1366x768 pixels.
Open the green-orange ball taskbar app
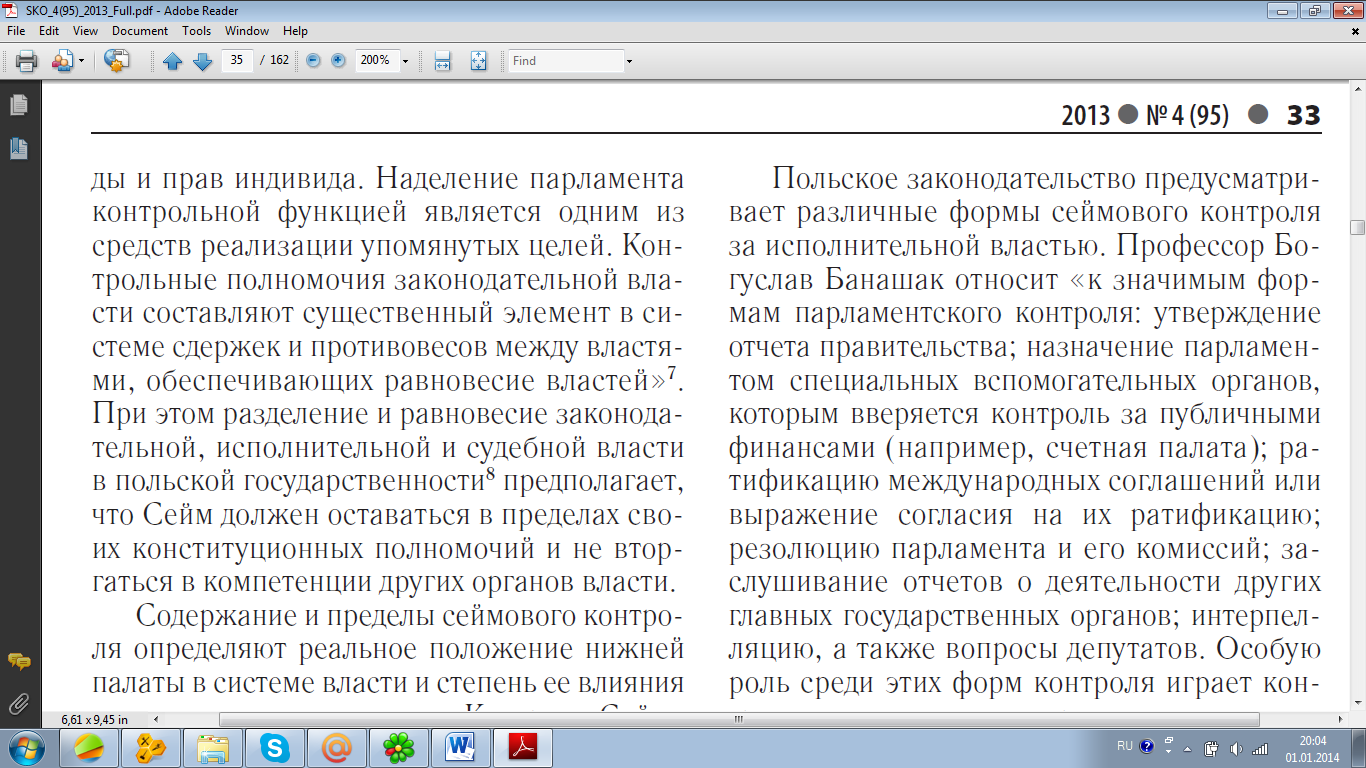click(89, 747)
